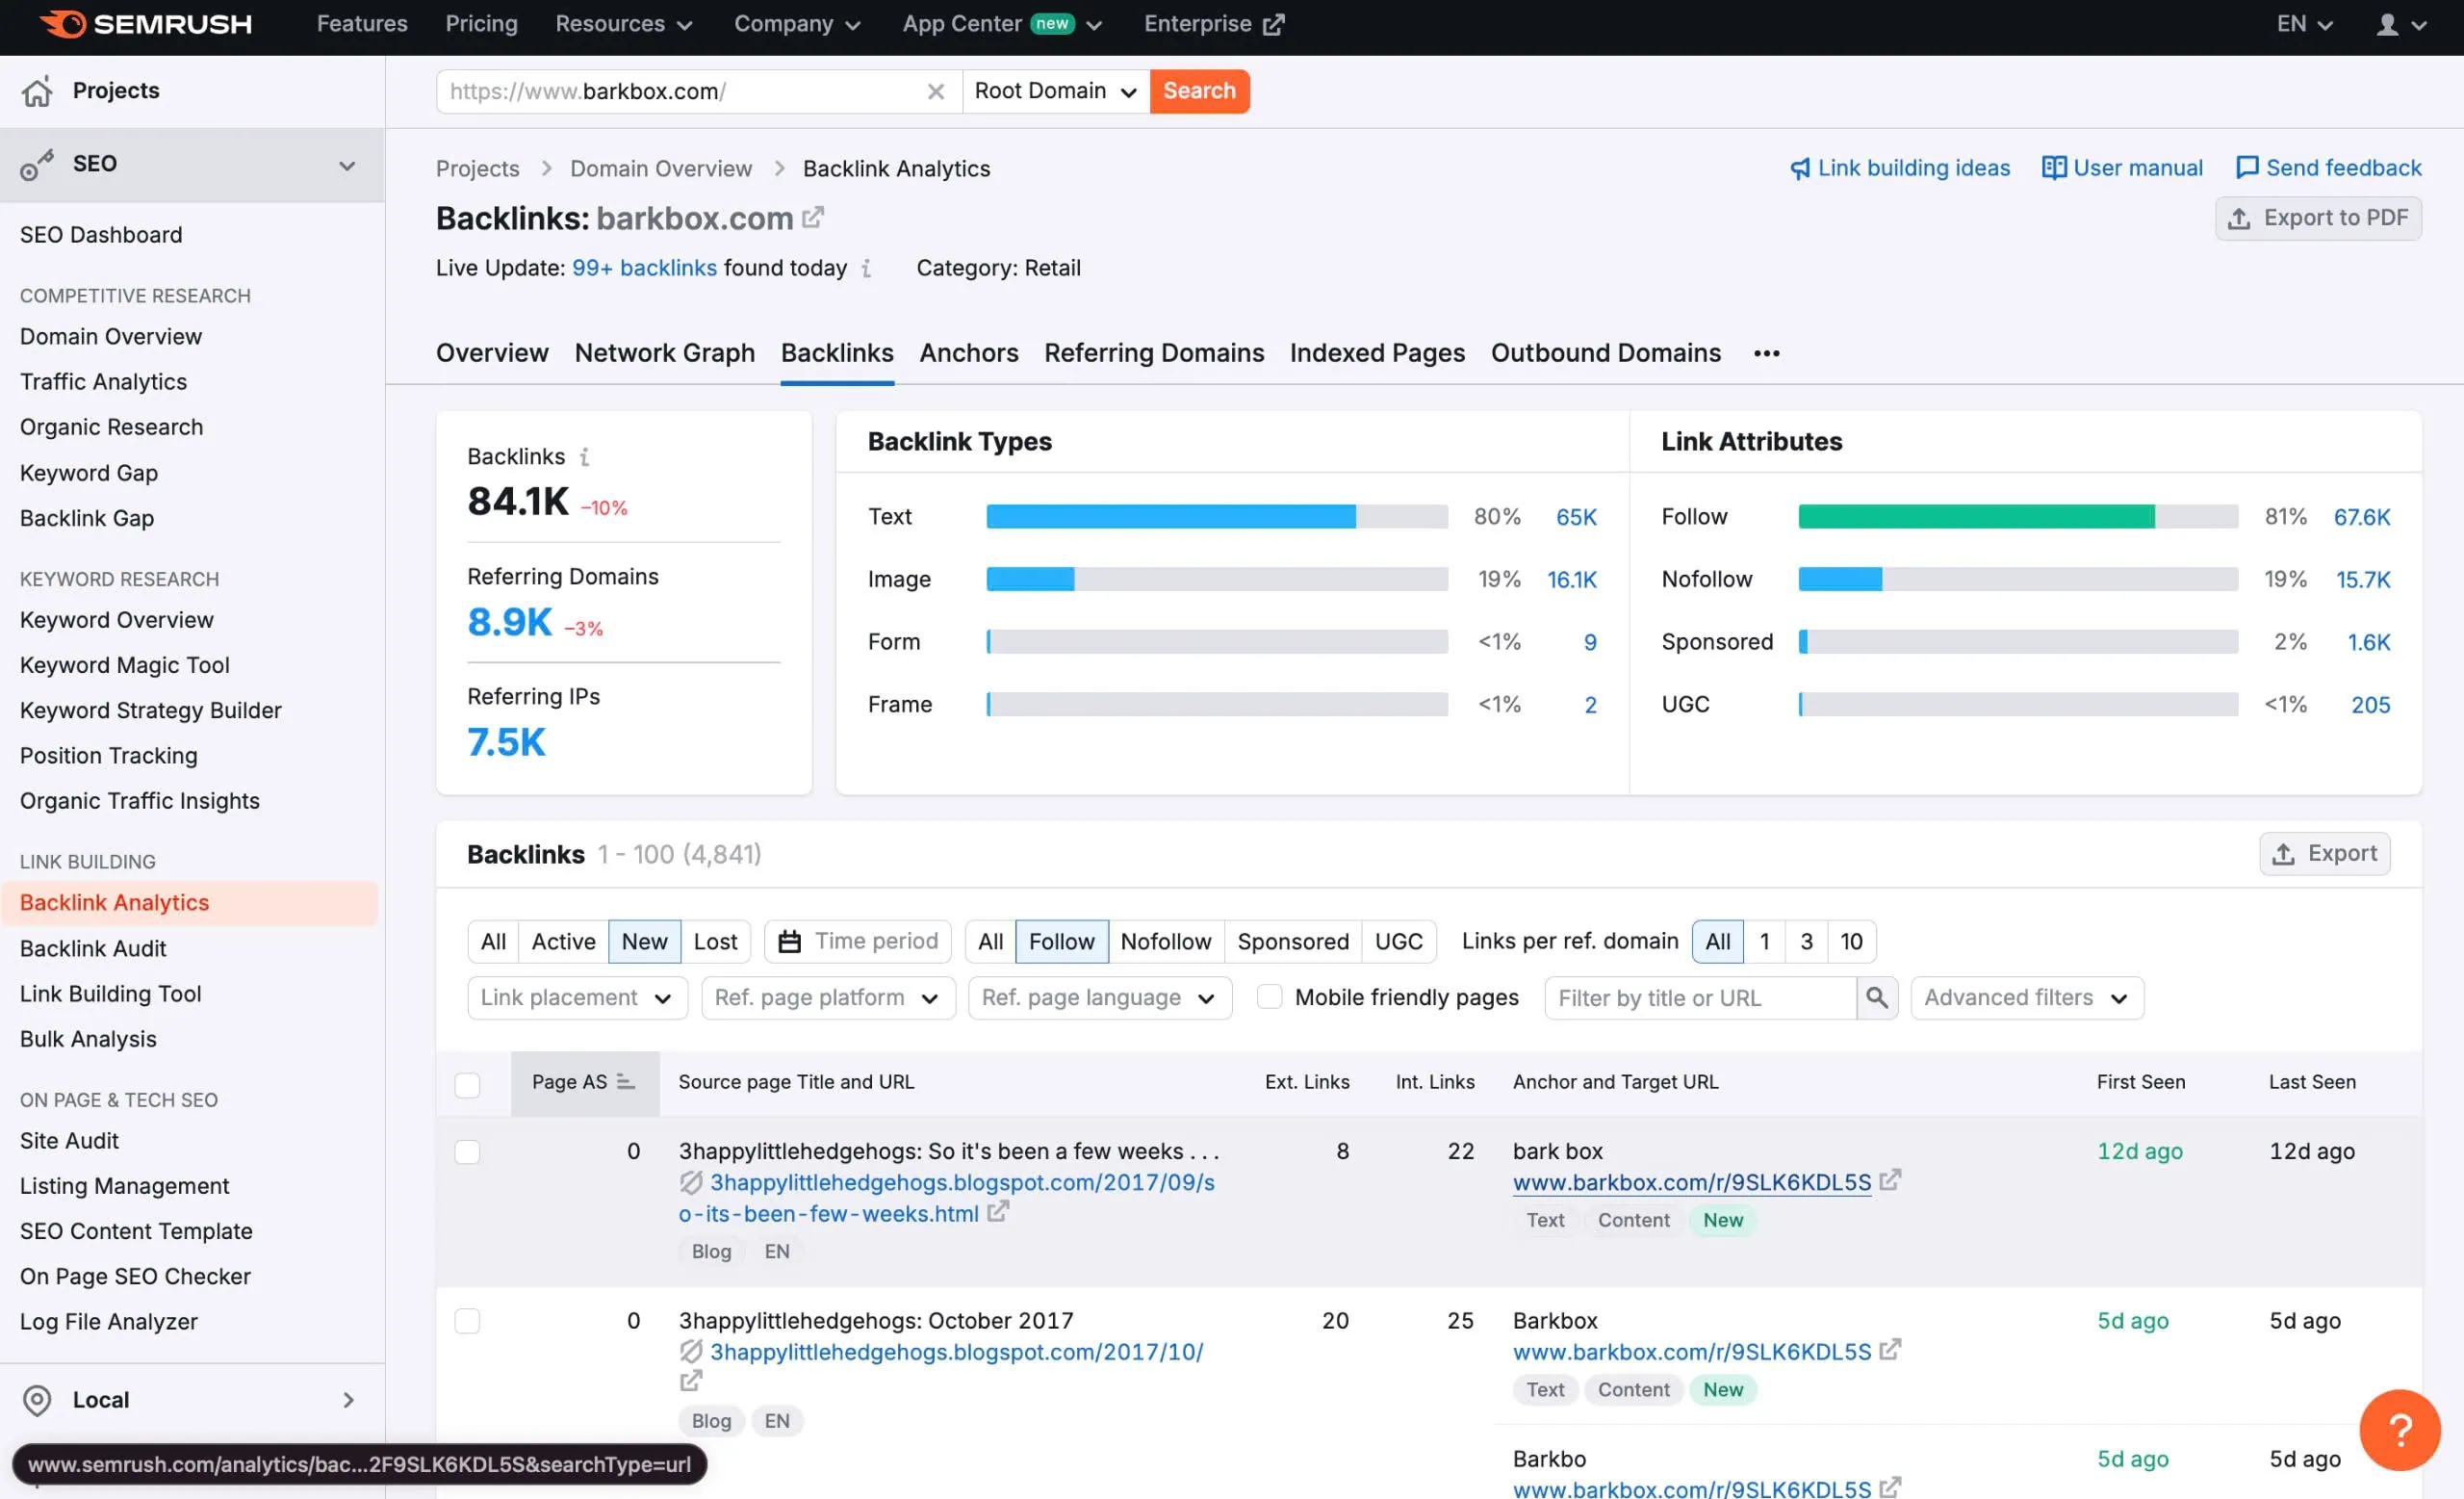Open target URL icon in bark box row
Viewport: 2464px width, 1499px height.
click(x=1889, y=1181)
